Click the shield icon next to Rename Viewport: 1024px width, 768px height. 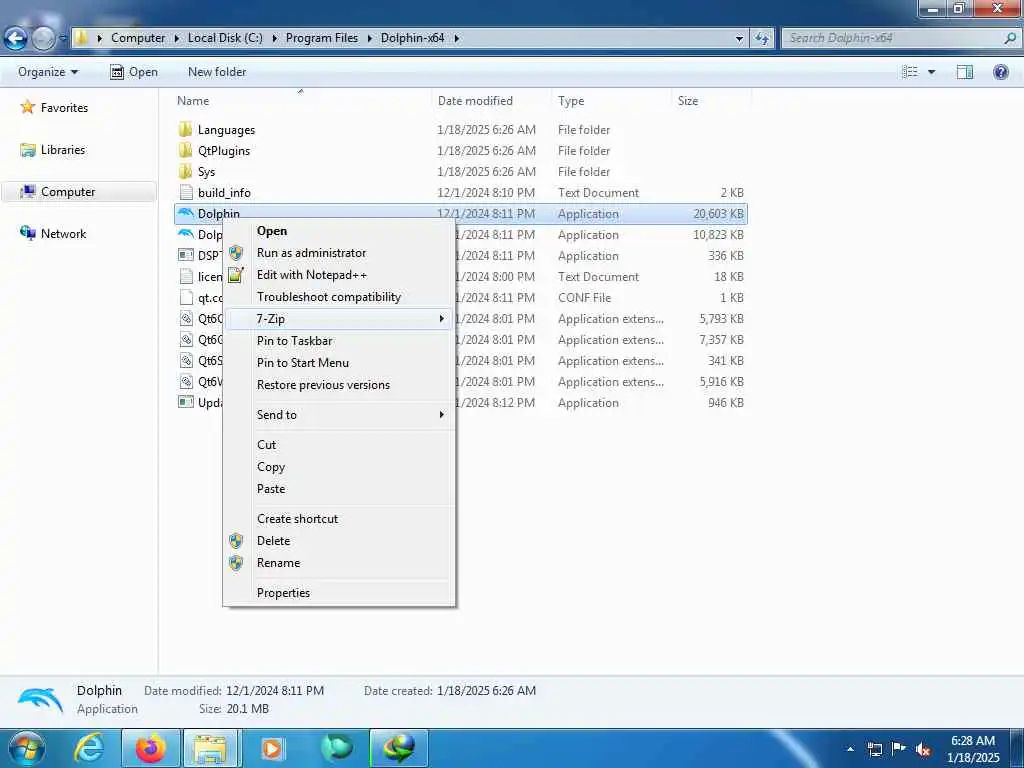tap(236, 563)
